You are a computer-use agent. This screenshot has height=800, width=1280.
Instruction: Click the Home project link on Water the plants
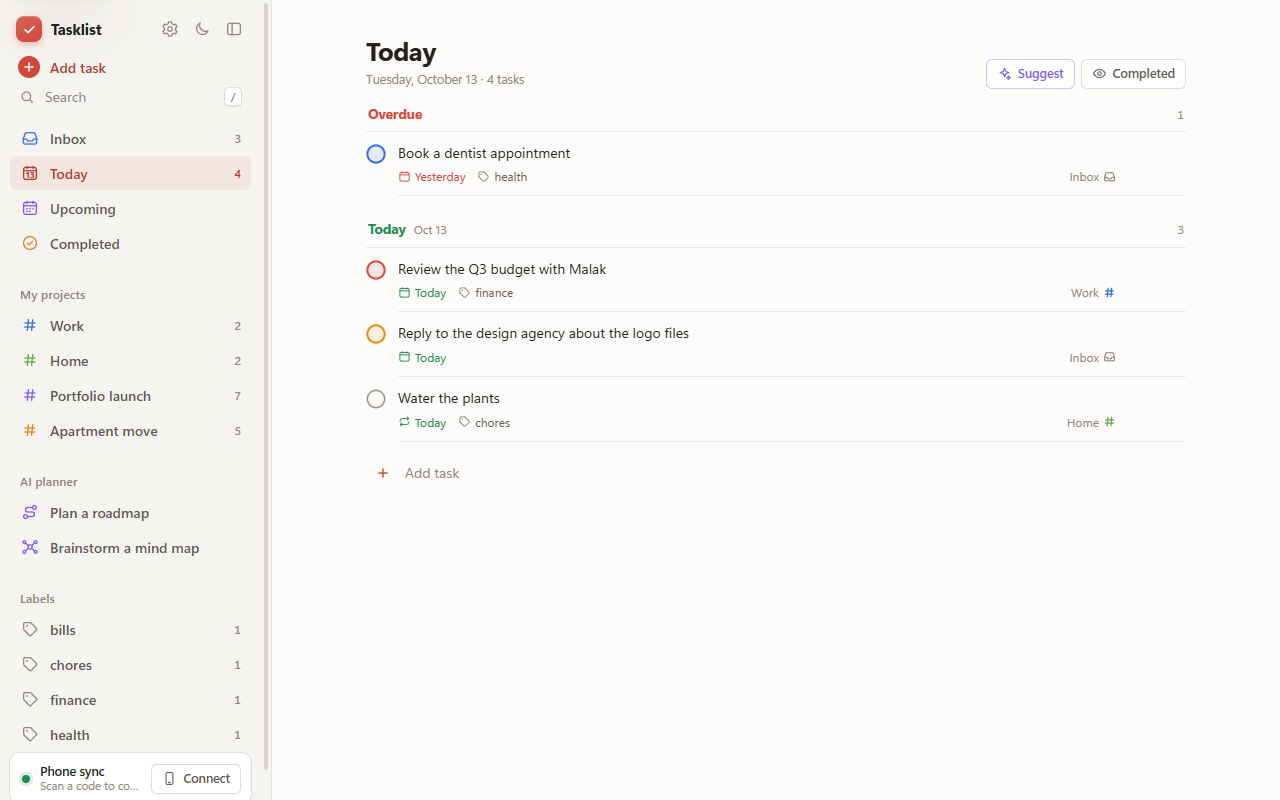click(x=1091, y=423)
